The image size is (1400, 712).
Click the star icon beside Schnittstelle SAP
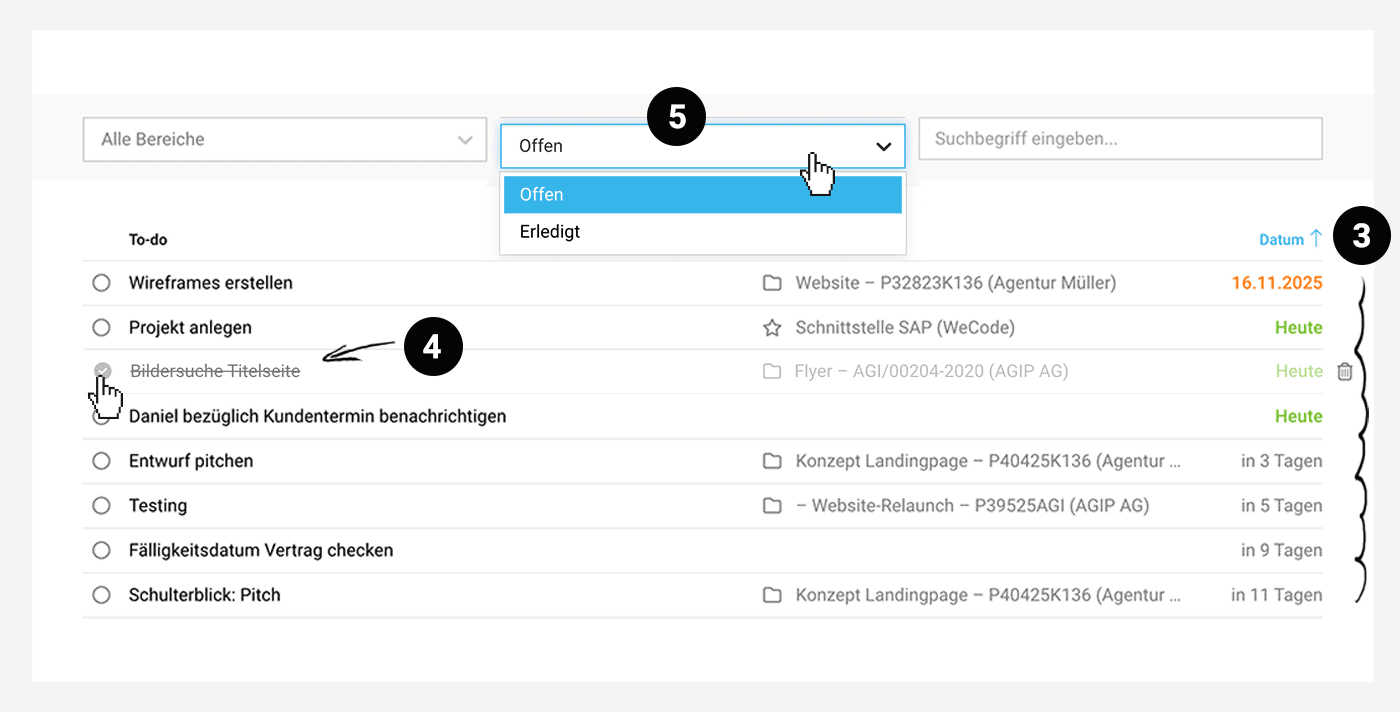click(x=772, y=328)
